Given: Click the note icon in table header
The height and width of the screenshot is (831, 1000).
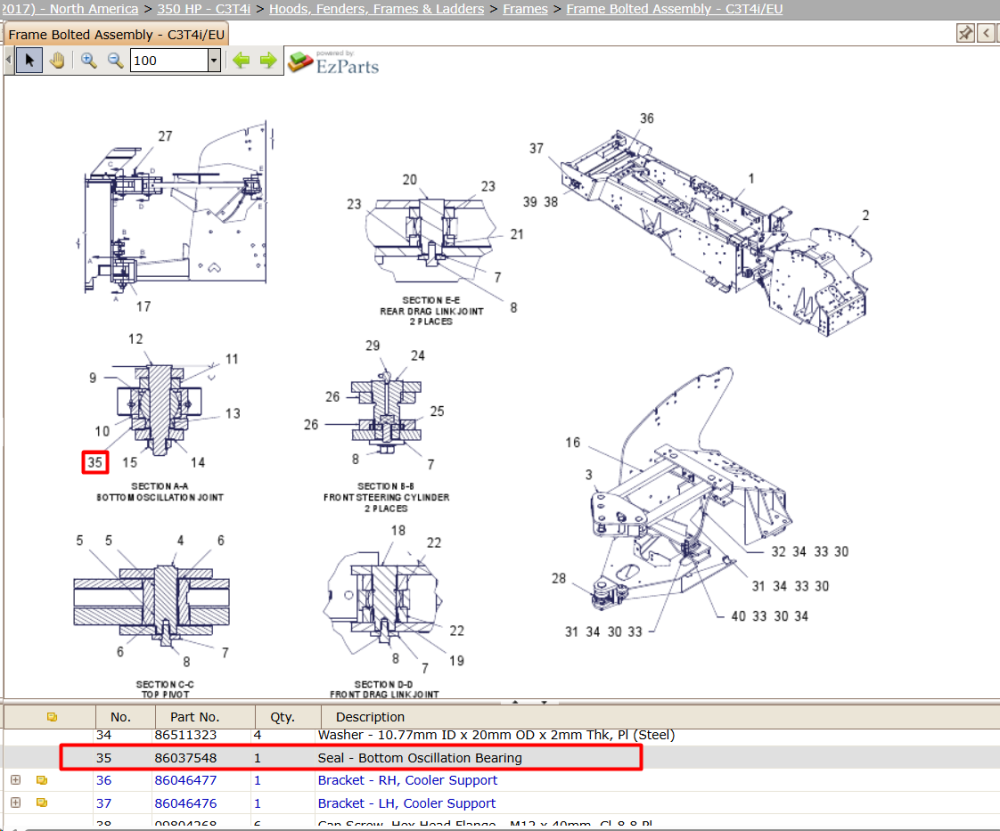Looking at the screenshot, I should [x=52, y=717].
